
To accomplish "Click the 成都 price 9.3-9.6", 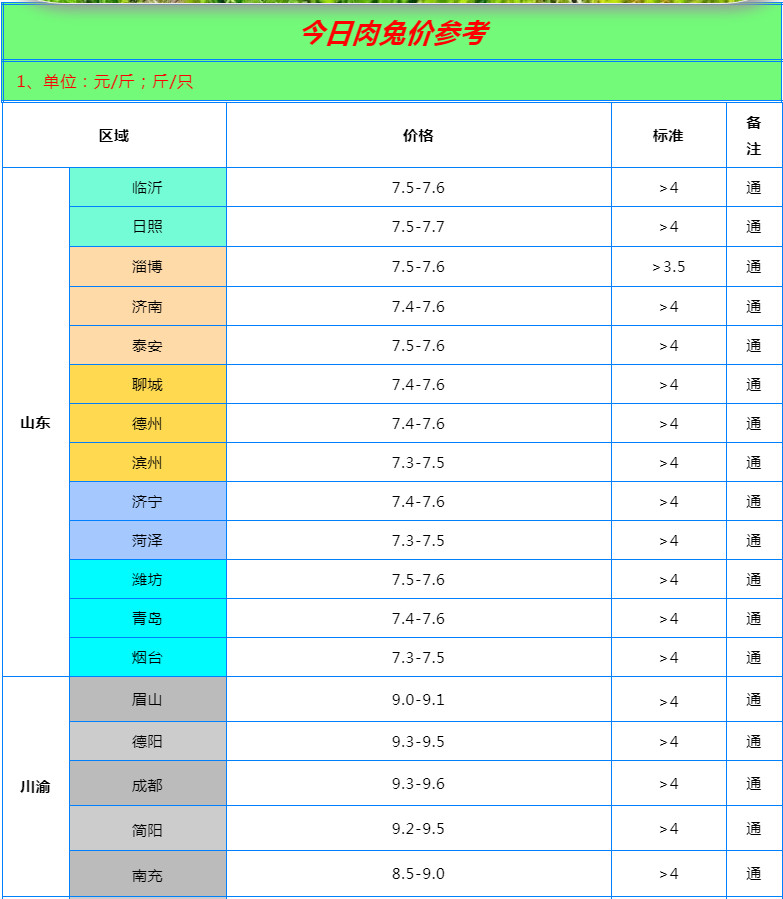I will [x=418, y=785].
